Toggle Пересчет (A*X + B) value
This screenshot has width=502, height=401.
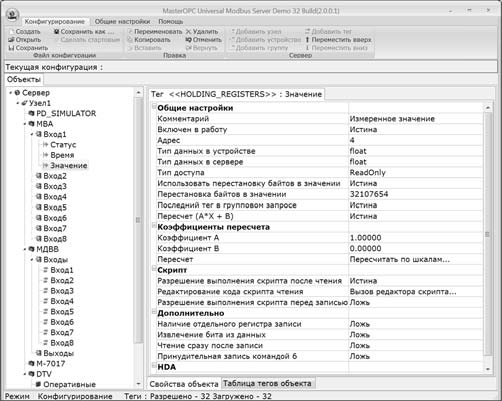[x=415, y=216]
